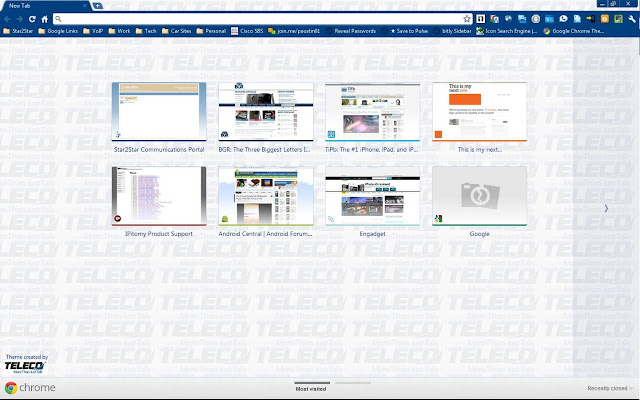Click 'Star2Star Communications Portal' caption text
640x400 pixels.
(159, 150)
